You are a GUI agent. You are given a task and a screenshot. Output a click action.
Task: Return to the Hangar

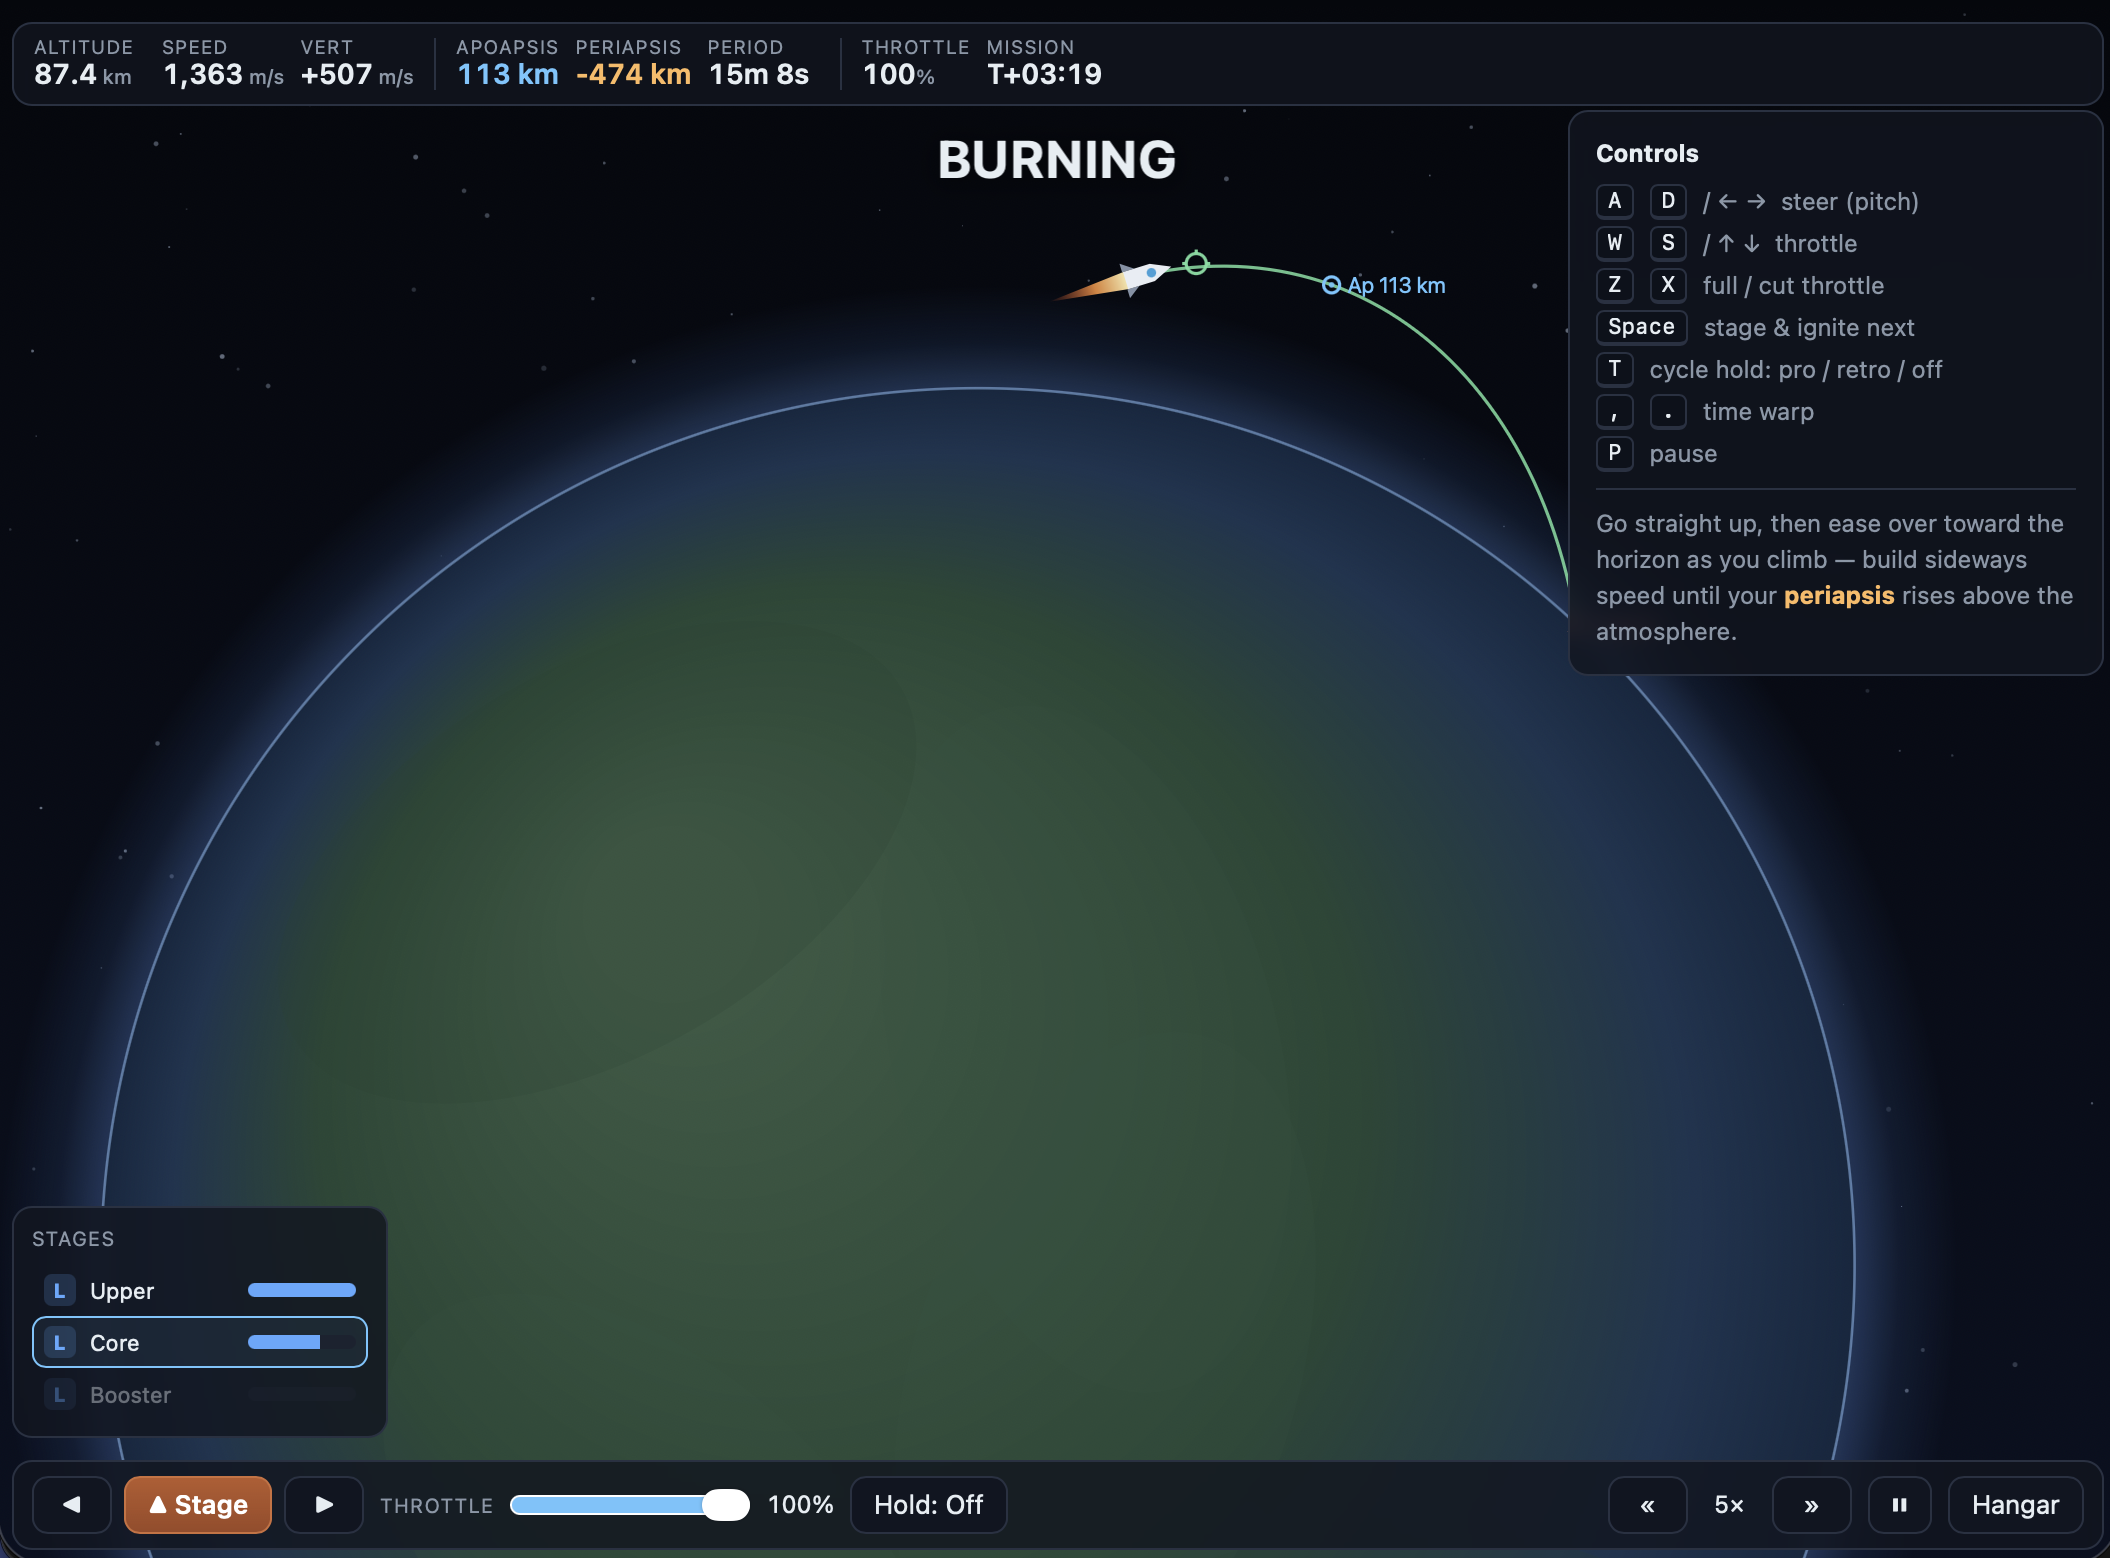click(2015, 1504)
